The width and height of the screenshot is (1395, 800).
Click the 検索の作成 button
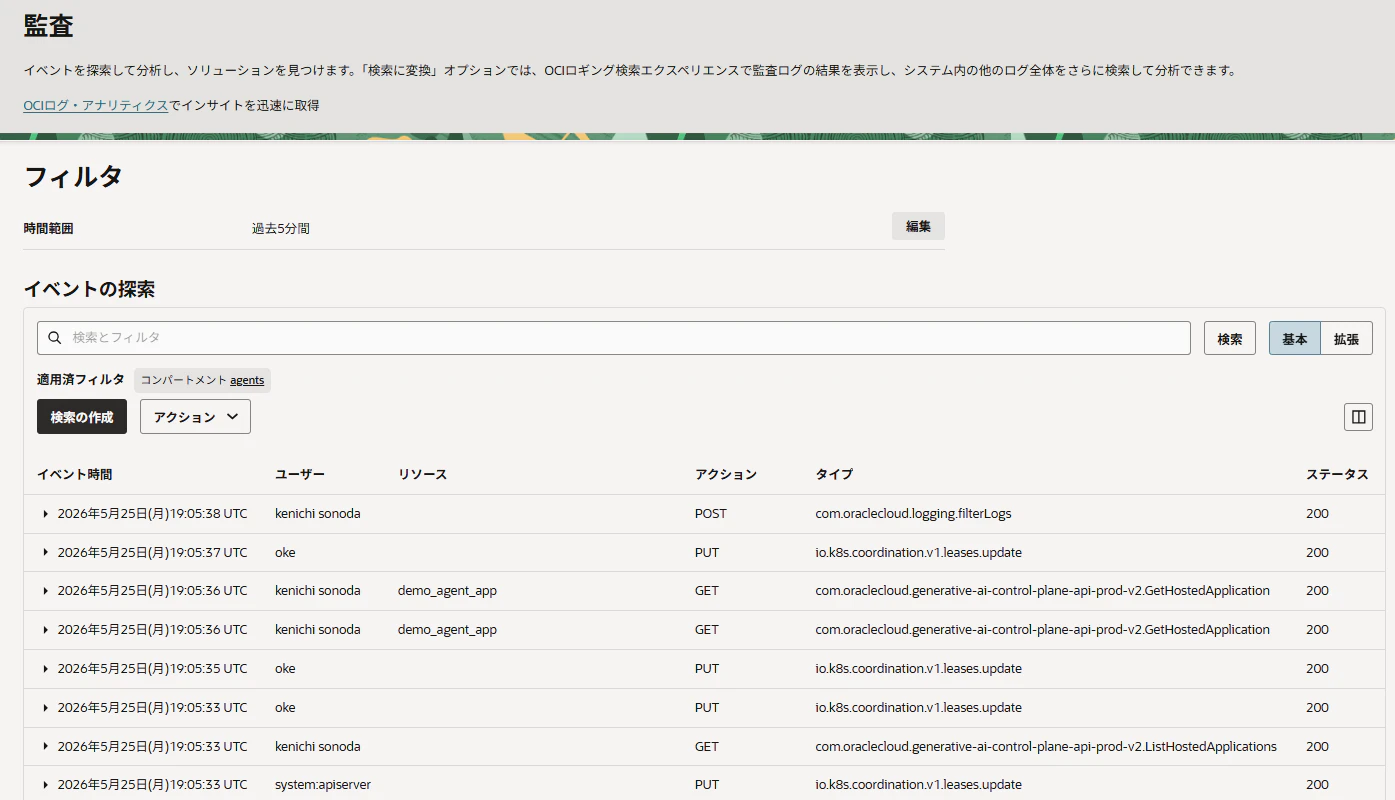pyautogui.click(x=82, y=417)
